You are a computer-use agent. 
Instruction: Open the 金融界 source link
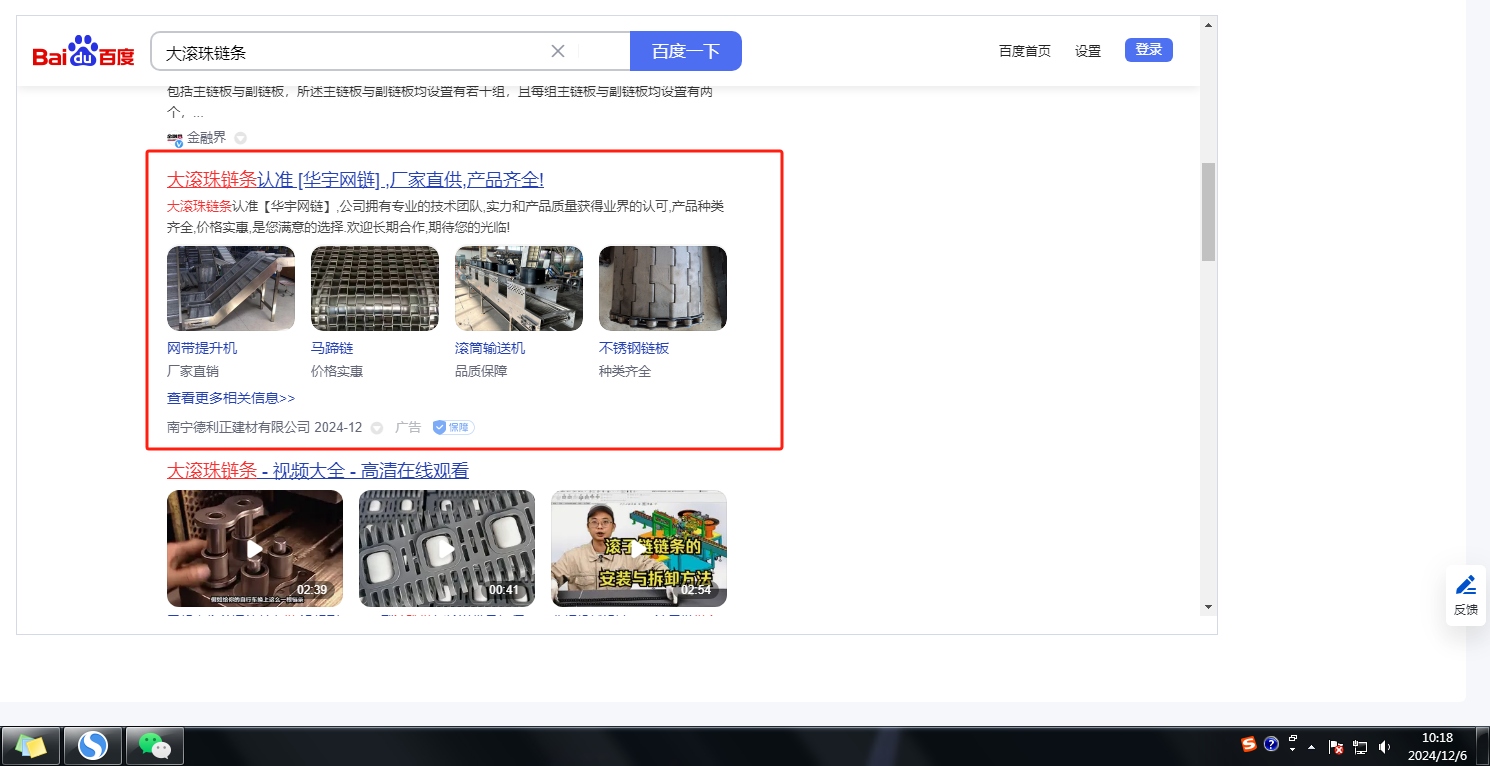[206, 138]
